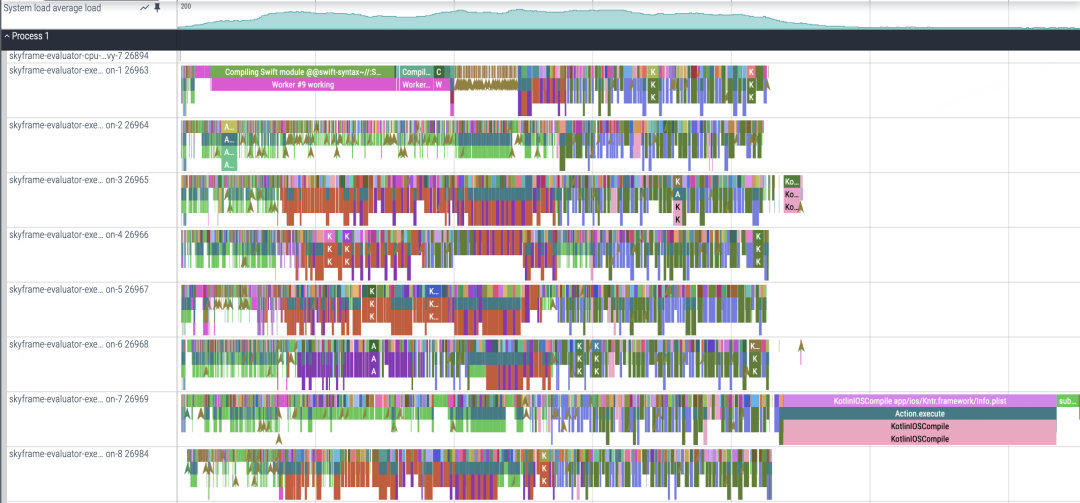This screenshot has width=1080, height=503.
Task: Click the line chart icon on System load track
Action: tap(145, 8)
